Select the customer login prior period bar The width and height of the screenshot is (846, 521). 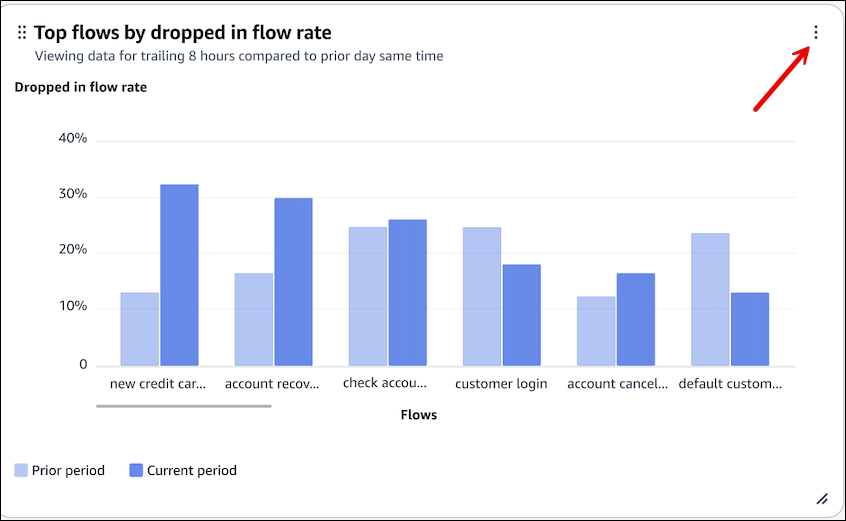482,296
